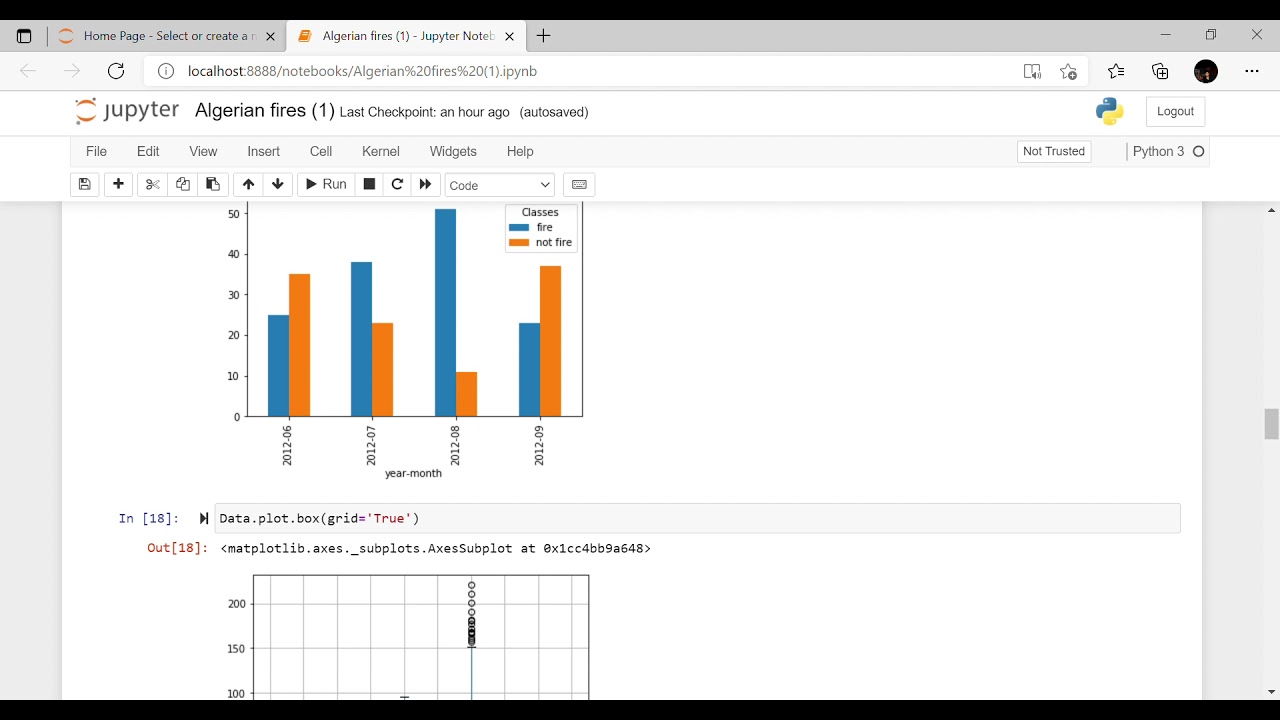Image resolution: width=1280 pixels, height=720 pixels.
Task: Open the browser profile avatar
Action: click(x=1206, y=71)
